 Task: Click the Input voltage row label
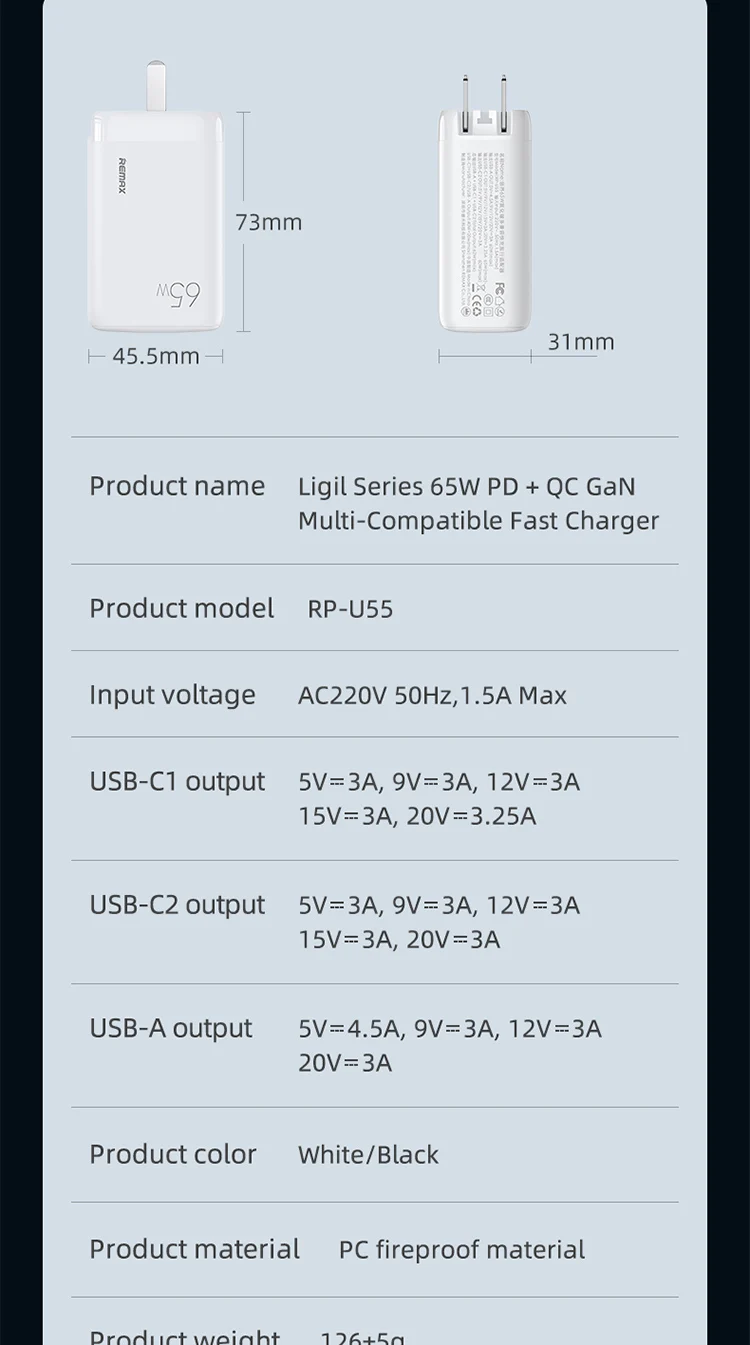[x=172, y=695]
